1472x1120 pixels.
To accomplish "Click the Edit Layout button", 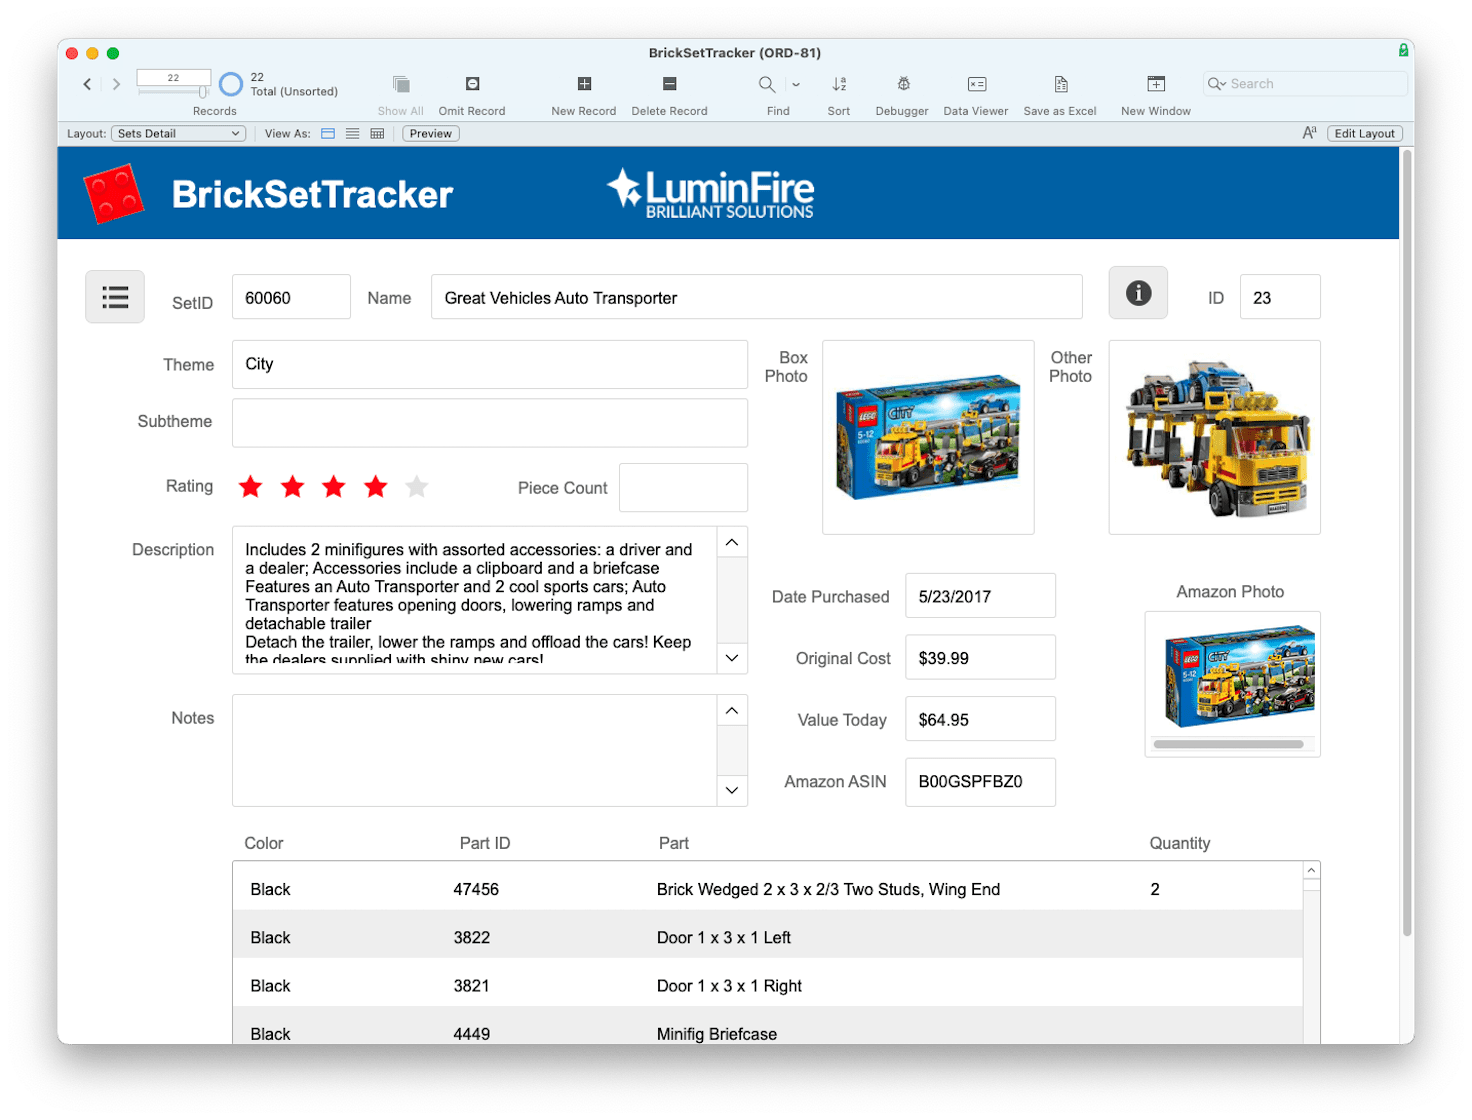I will (1364, 133).
